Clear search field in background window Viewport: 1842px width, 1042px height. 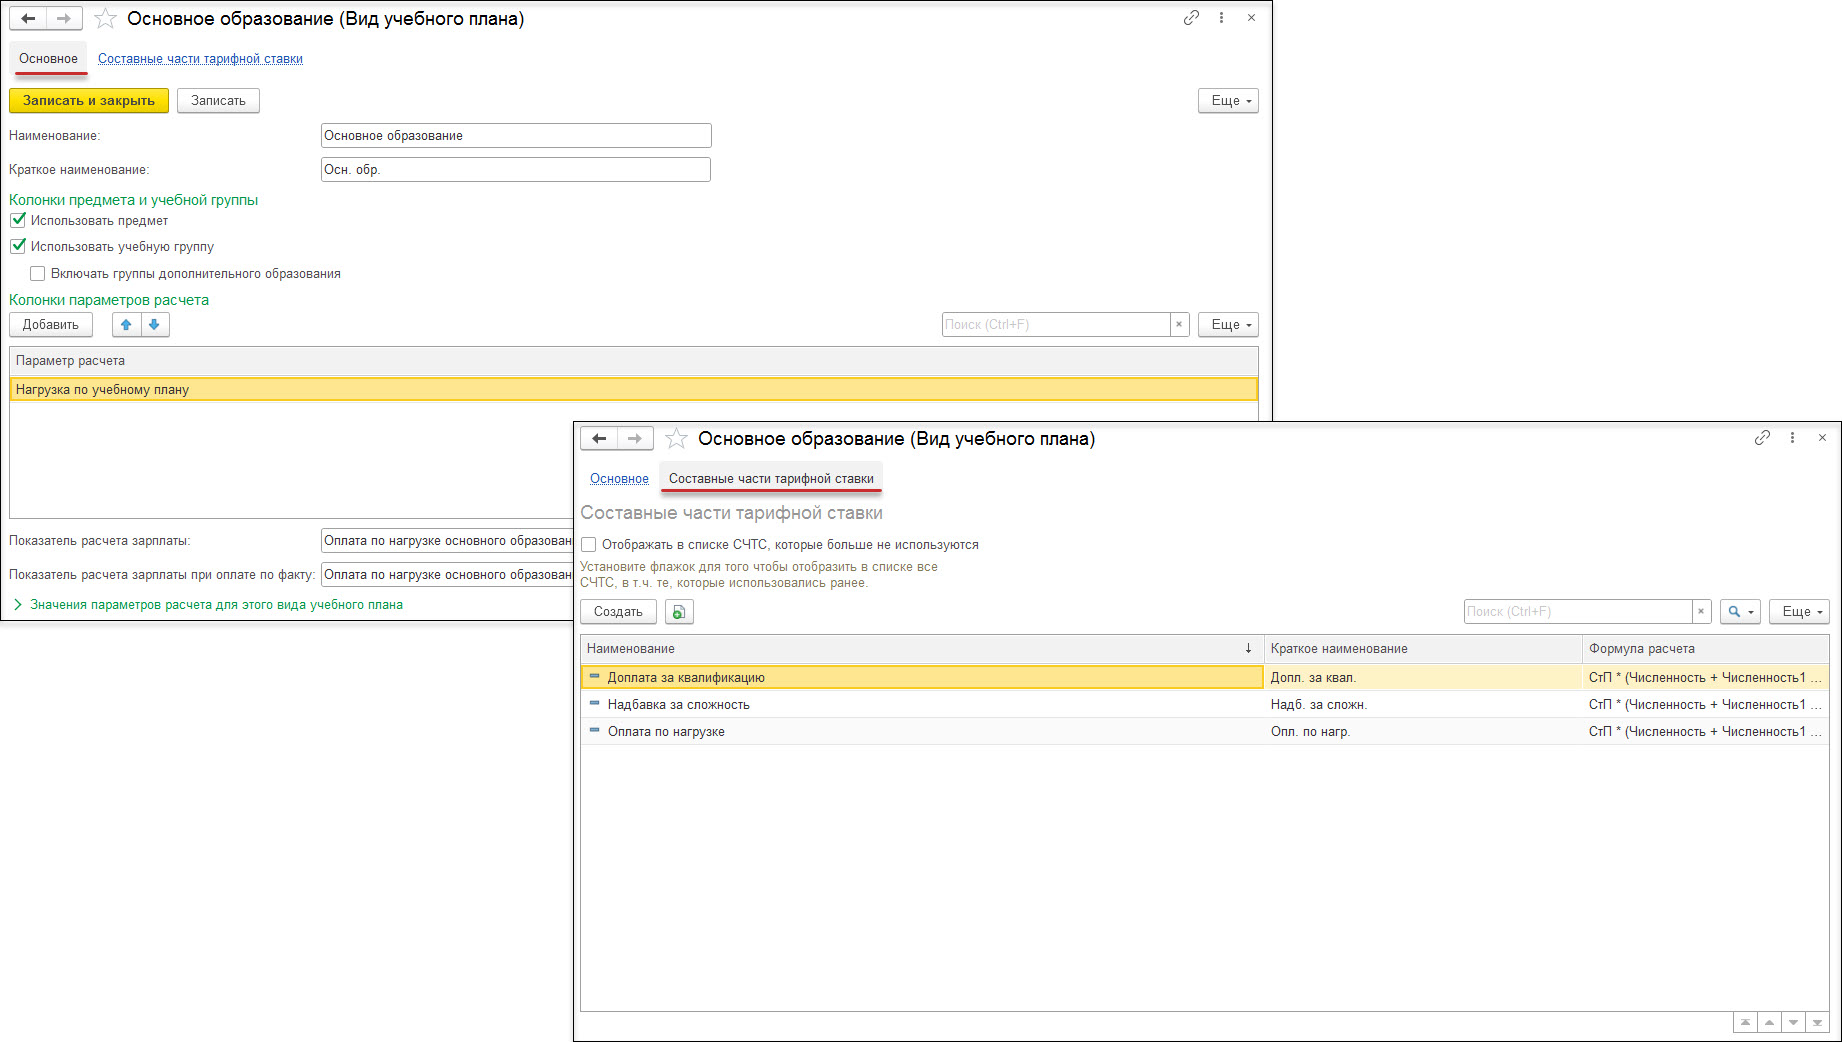point(1179,324)
